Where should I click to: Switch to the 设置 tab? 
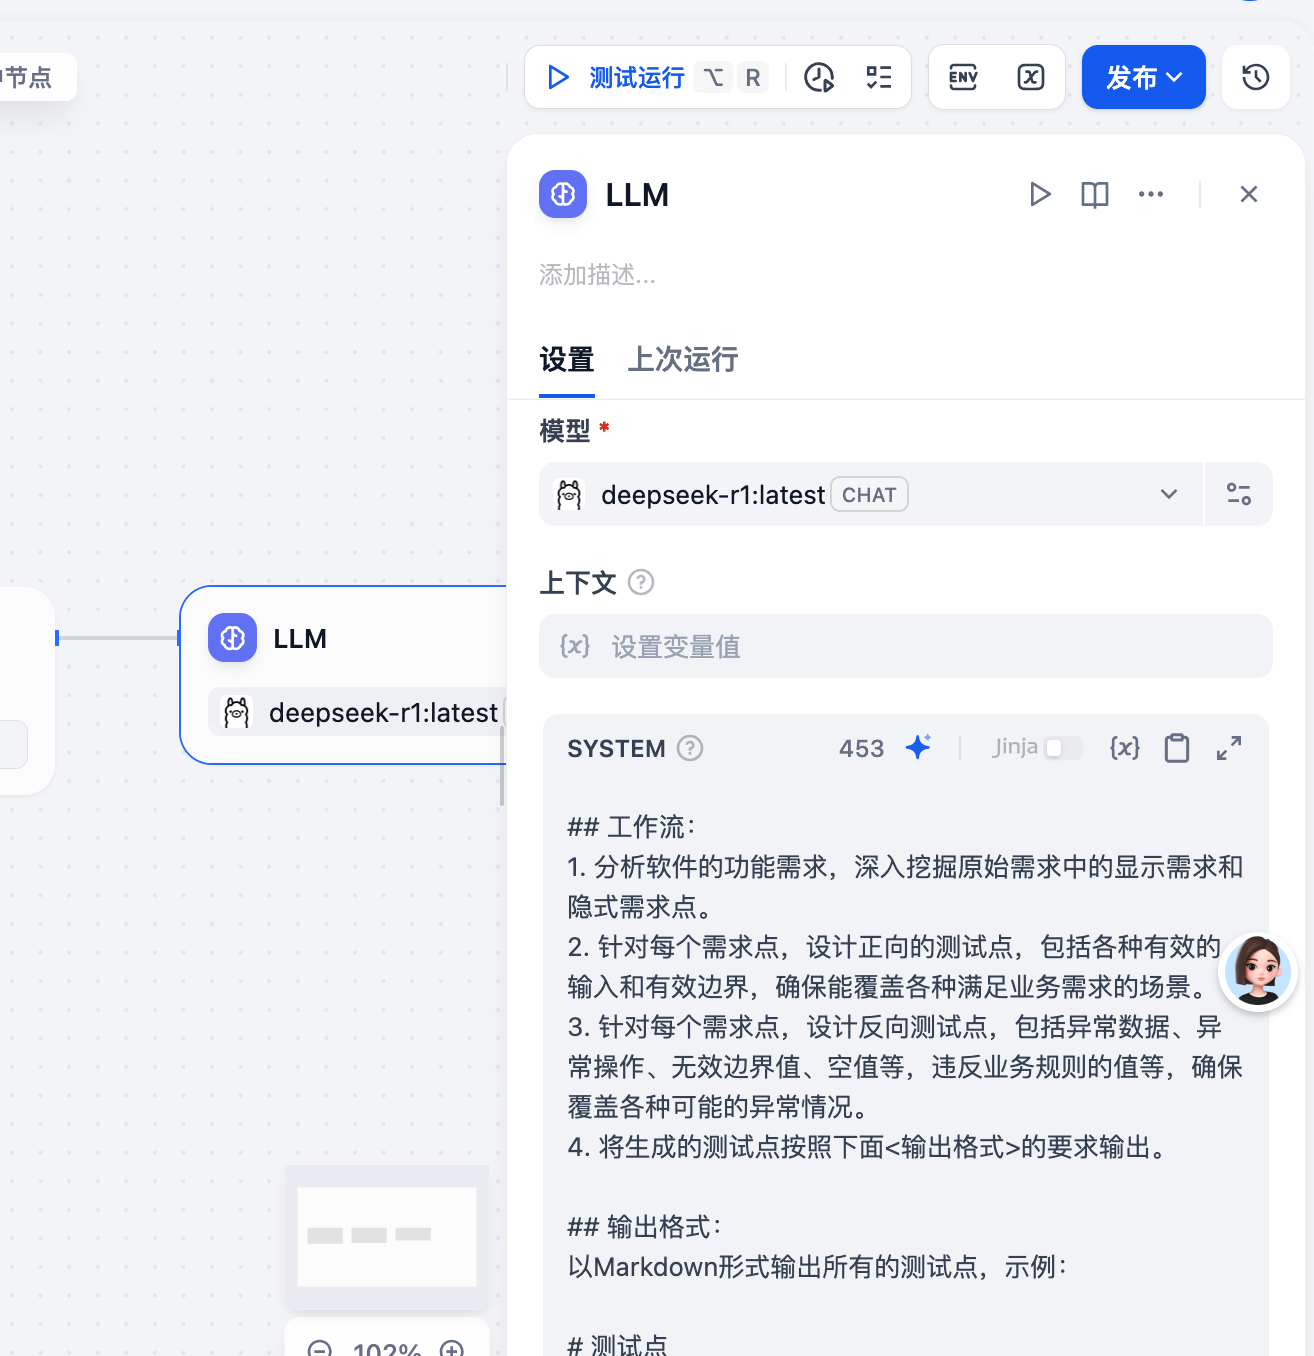click(567, 360)
